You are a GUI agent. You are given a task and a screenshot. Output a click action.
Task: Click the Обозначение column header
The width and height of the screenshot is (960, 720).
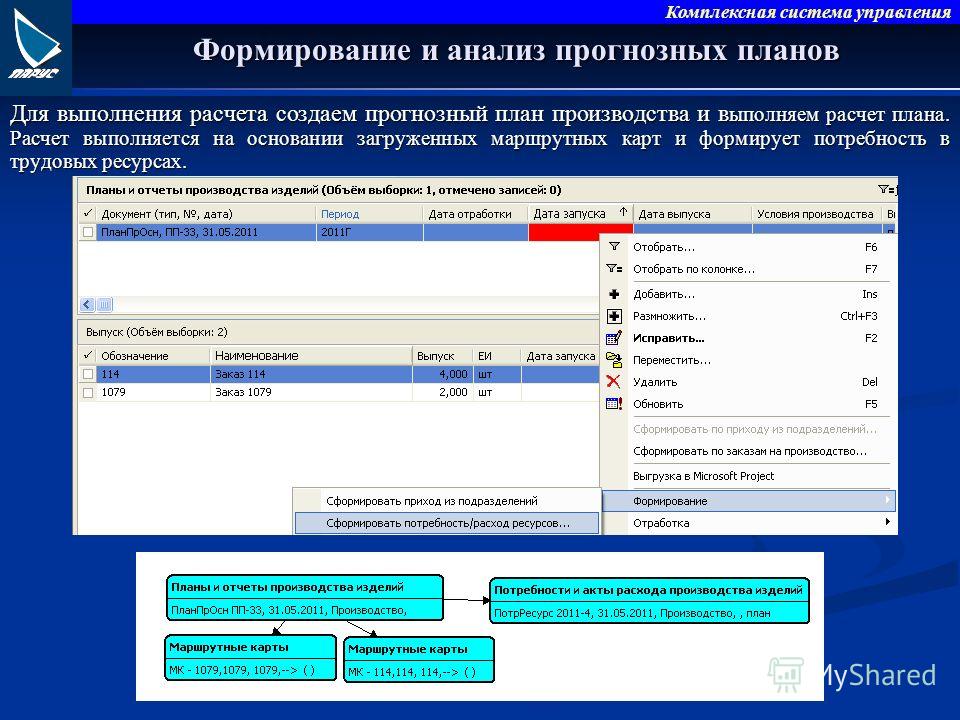[x=153, y=356]
